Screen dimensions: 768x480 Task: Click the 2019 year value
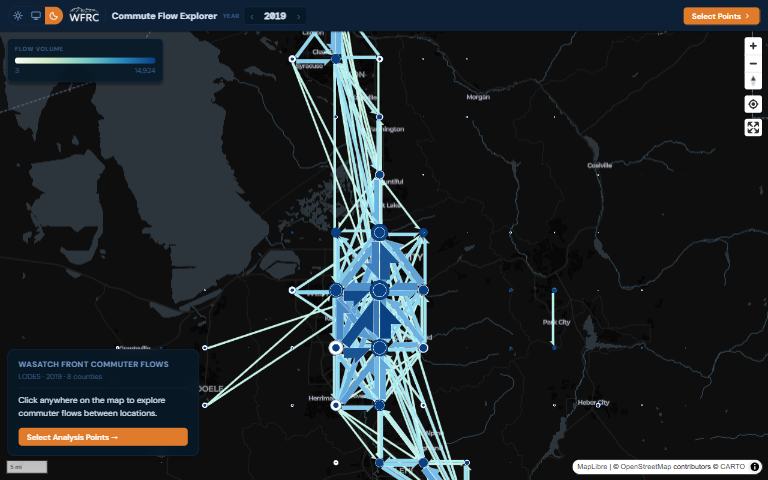point(275,16)
